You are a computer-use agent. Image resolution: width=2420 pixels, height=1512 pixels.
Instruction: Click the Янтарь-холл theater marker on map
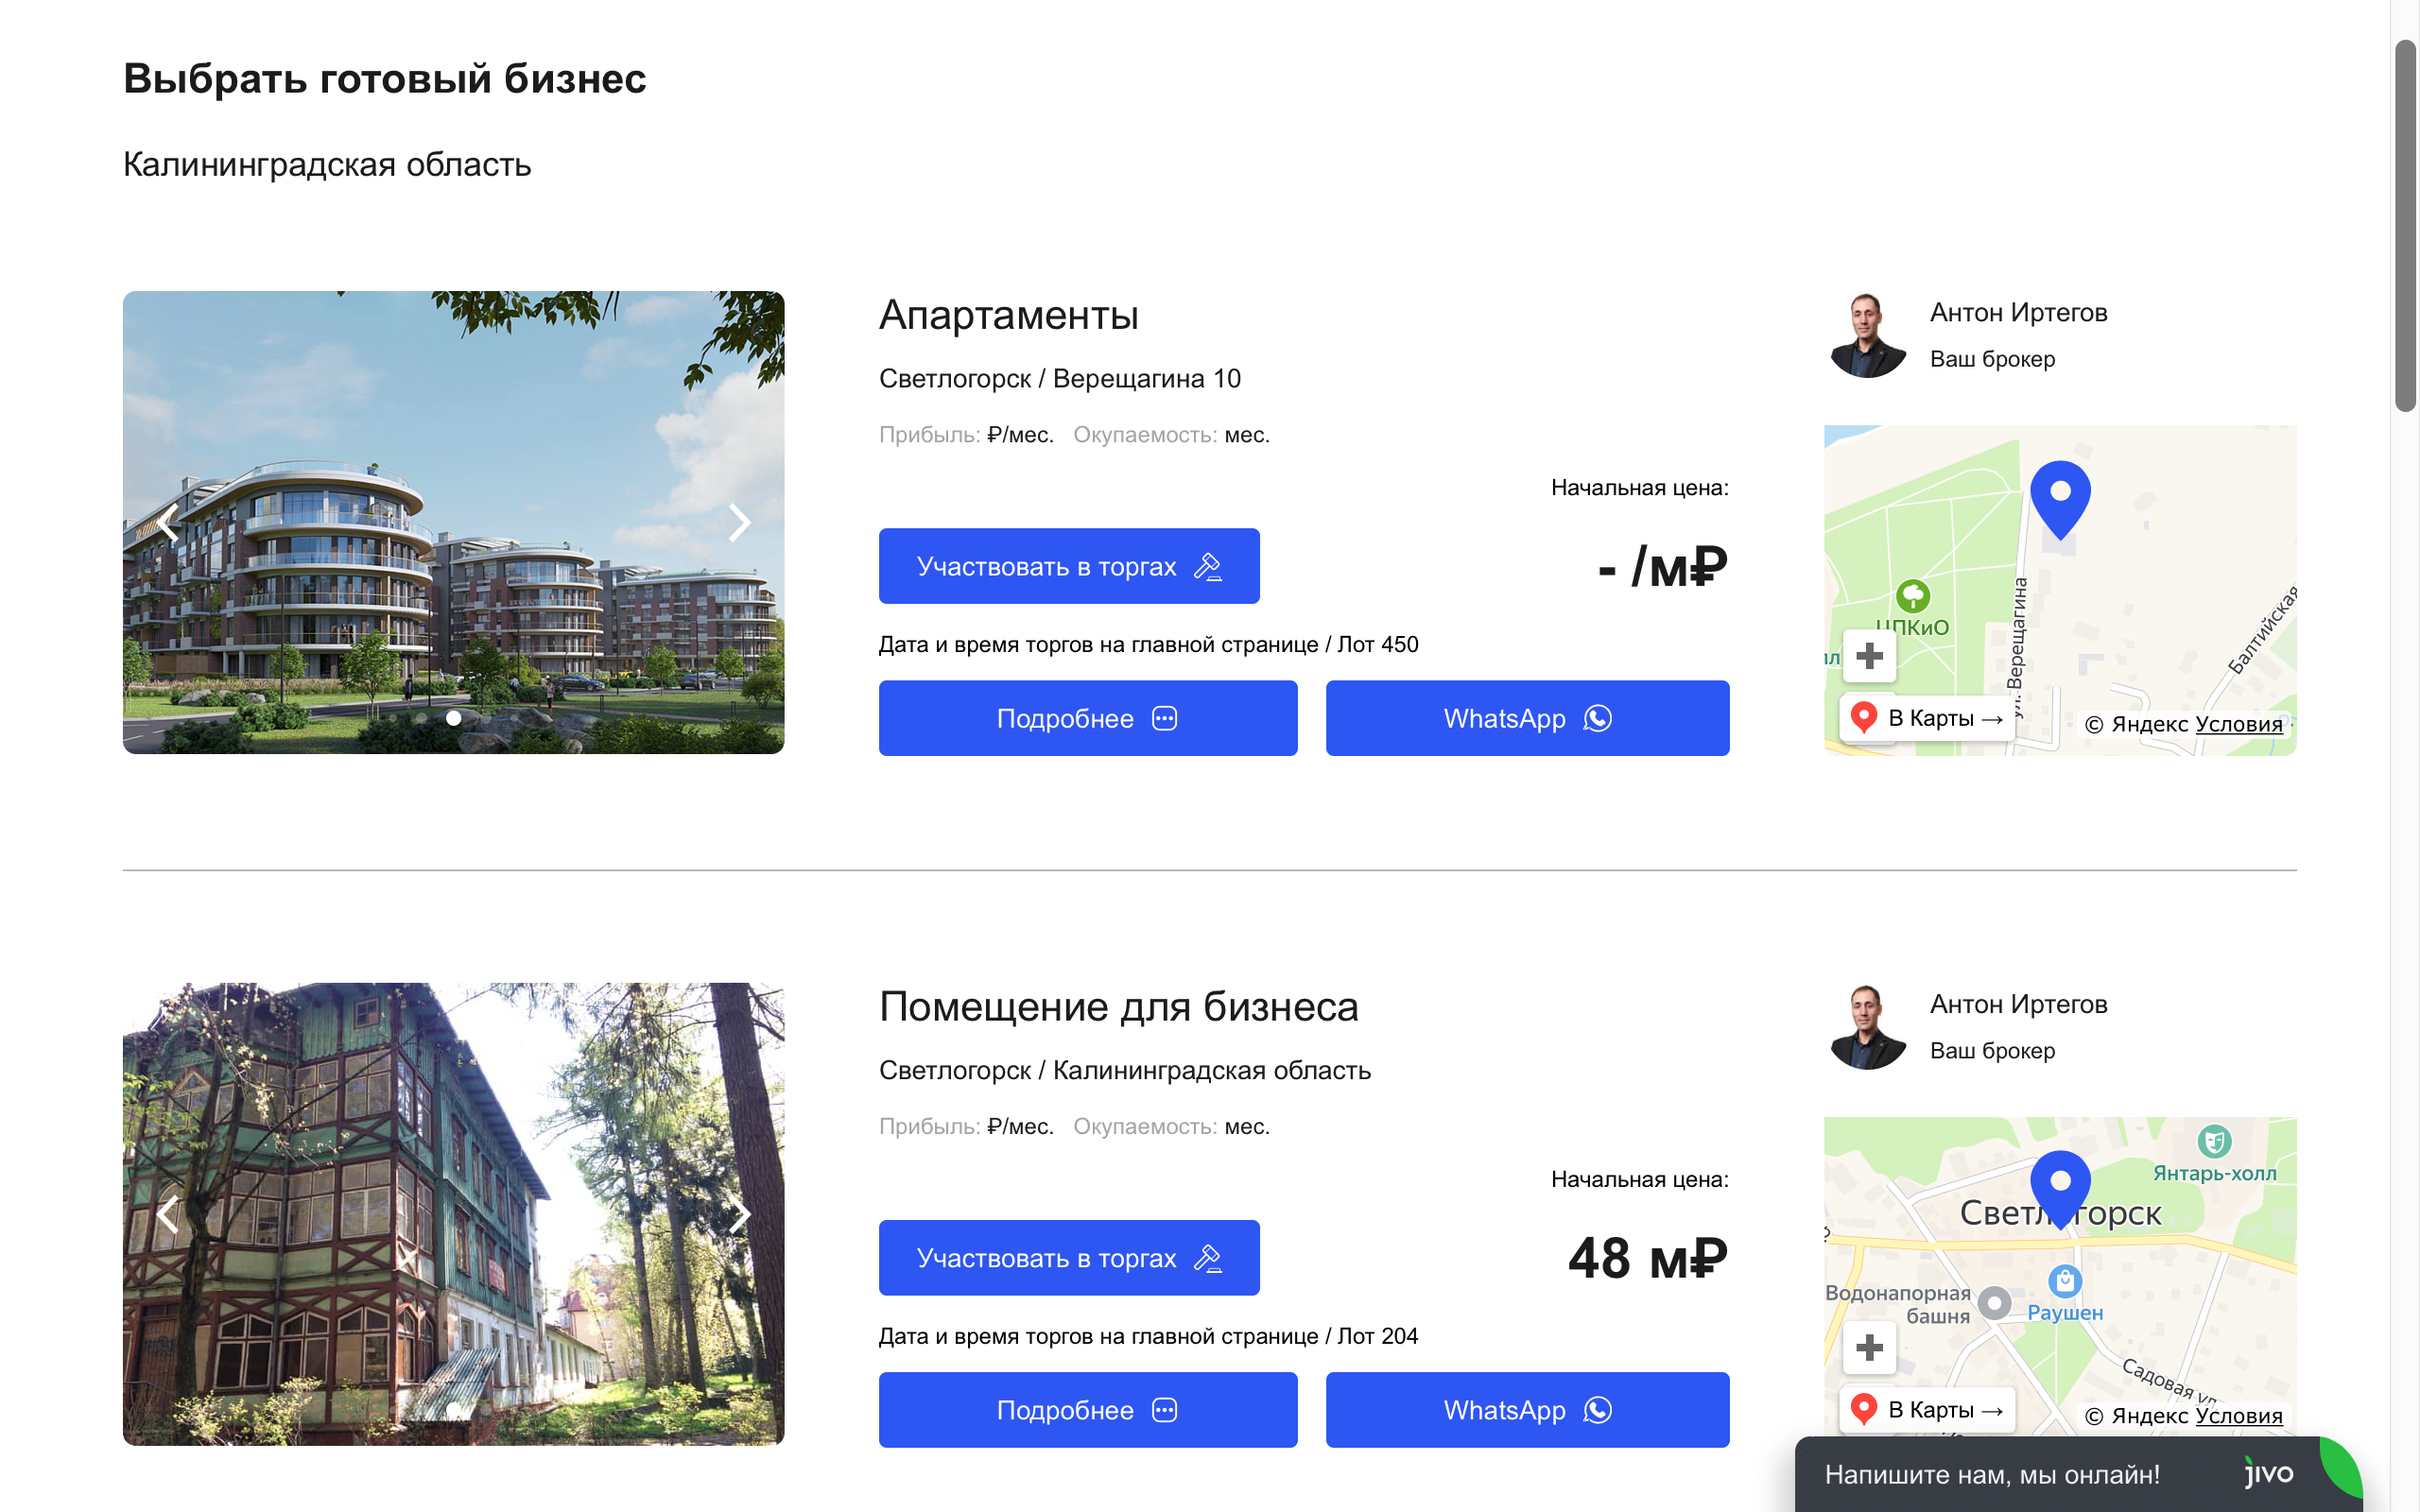click(x=2214, y=1140)
